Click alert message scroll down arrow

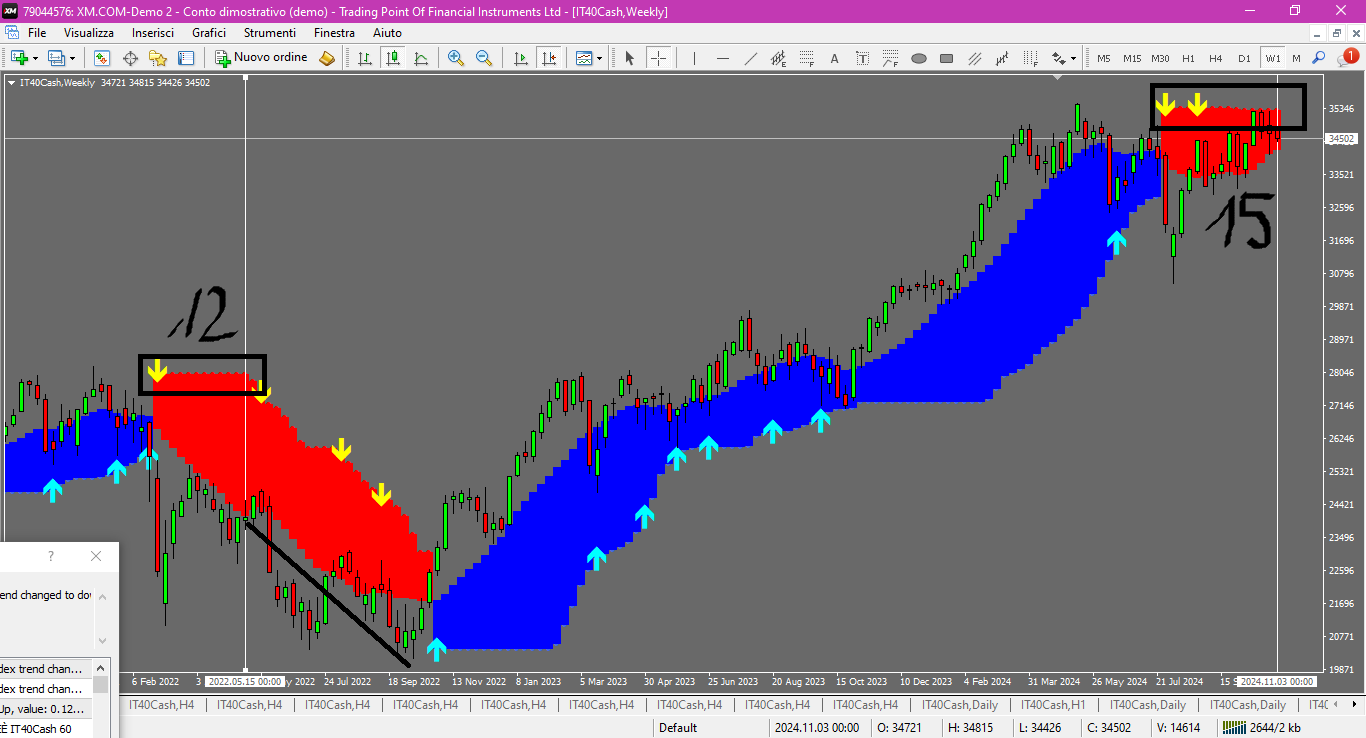pos(102,640)
